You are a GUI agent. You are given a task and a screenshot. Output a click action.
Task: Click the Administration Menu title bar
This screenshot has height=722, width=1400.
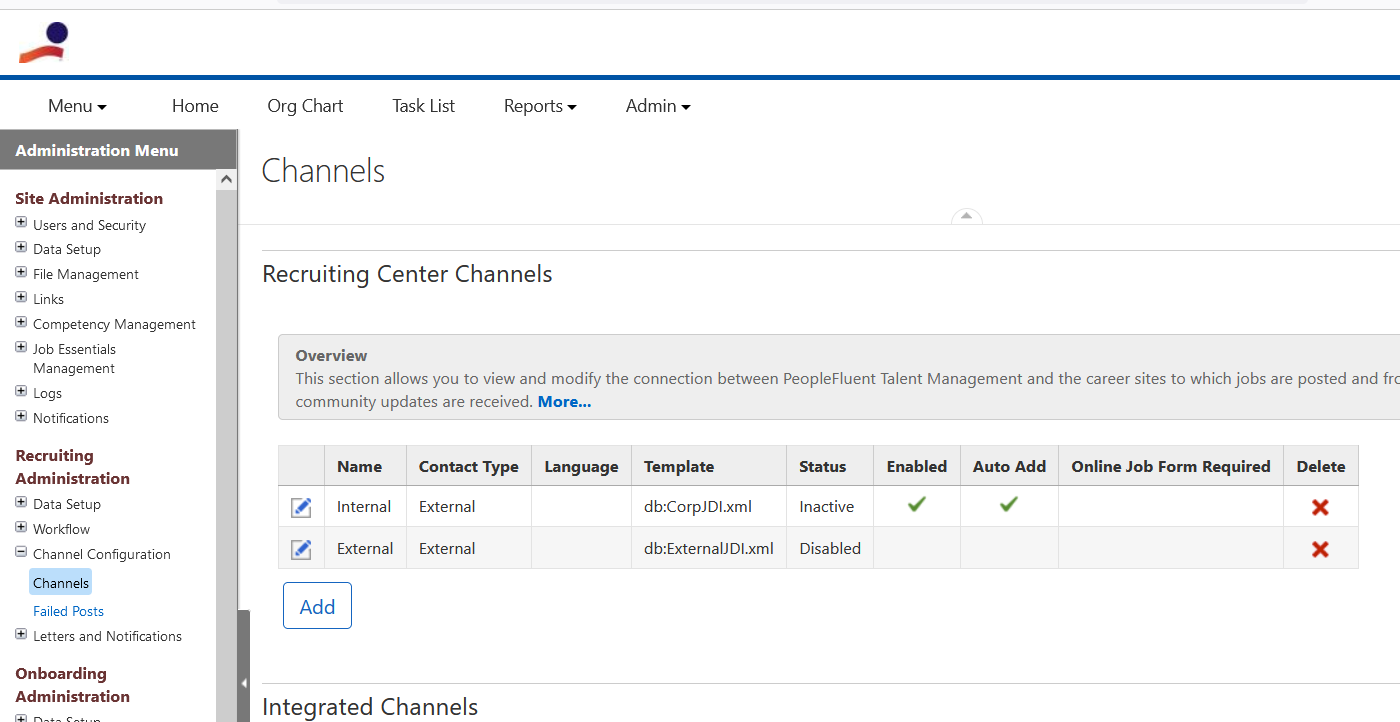[x=118, y=150]
